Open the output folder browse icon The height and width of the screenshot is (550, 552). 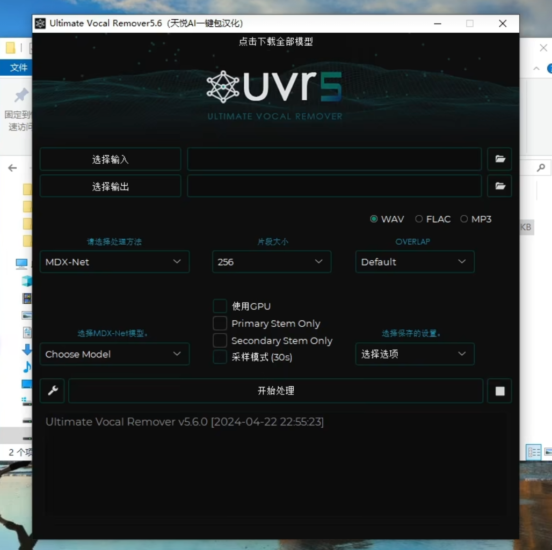click(x=500, y=186)
